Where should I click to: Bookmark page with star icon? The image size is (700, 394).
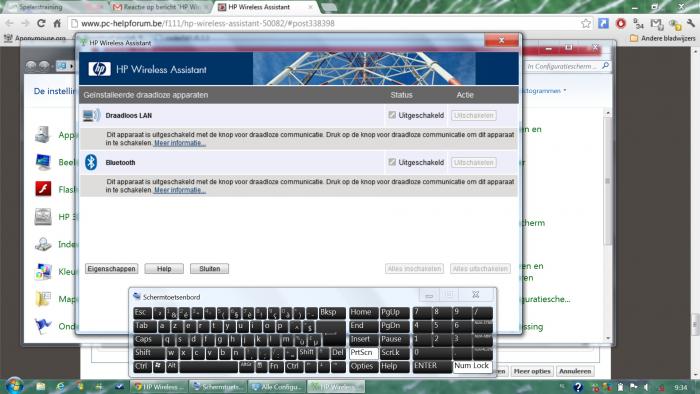pos(586,23)
